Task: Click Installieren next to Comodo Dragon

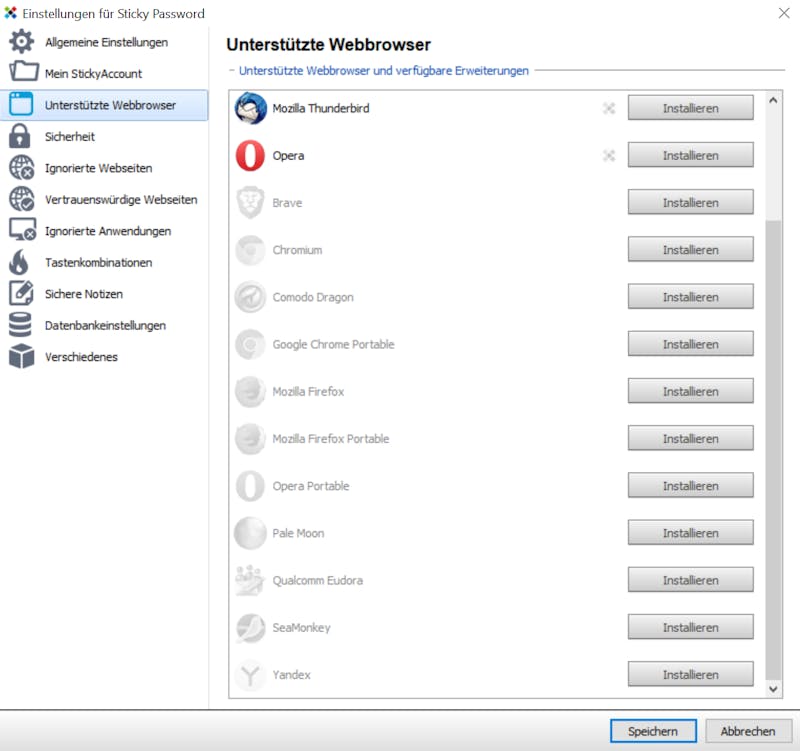Action: coord(690,297)
